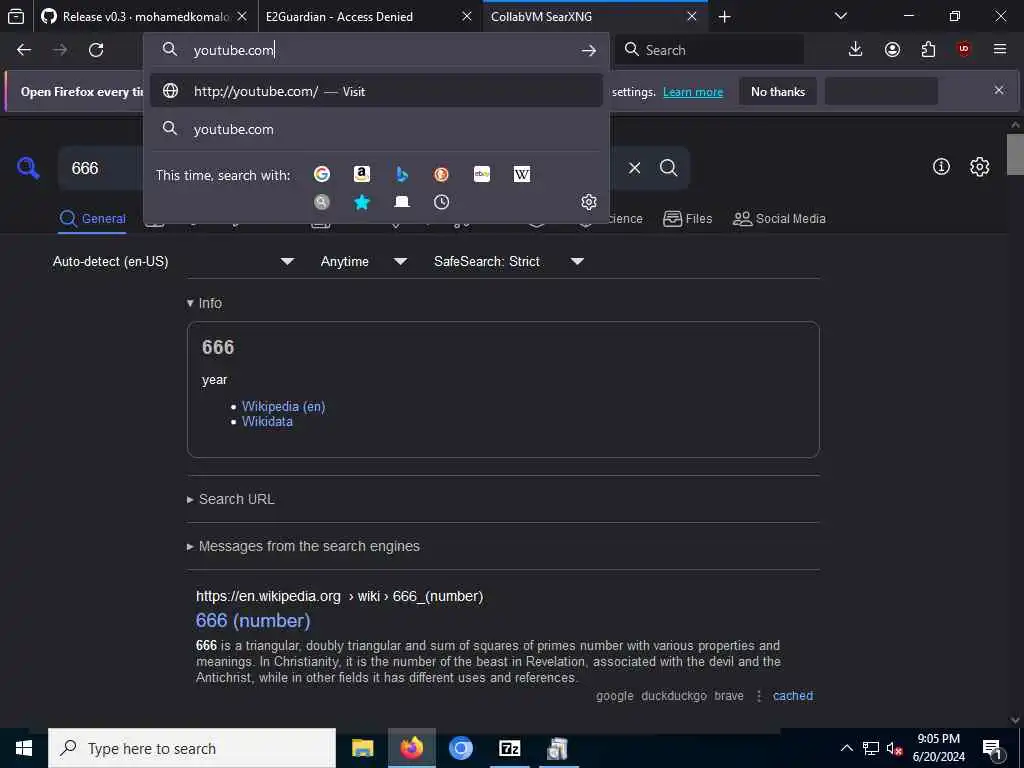Open the Firefox View icon left of the tabs

tap(16, 16)
